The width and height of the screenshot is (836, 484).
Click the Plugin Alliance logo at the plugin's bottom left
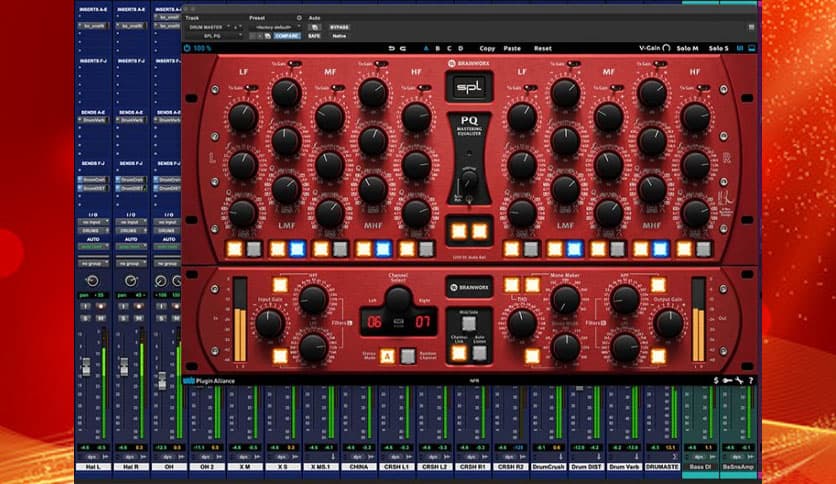pyautogui.click(x=209, y=381)
